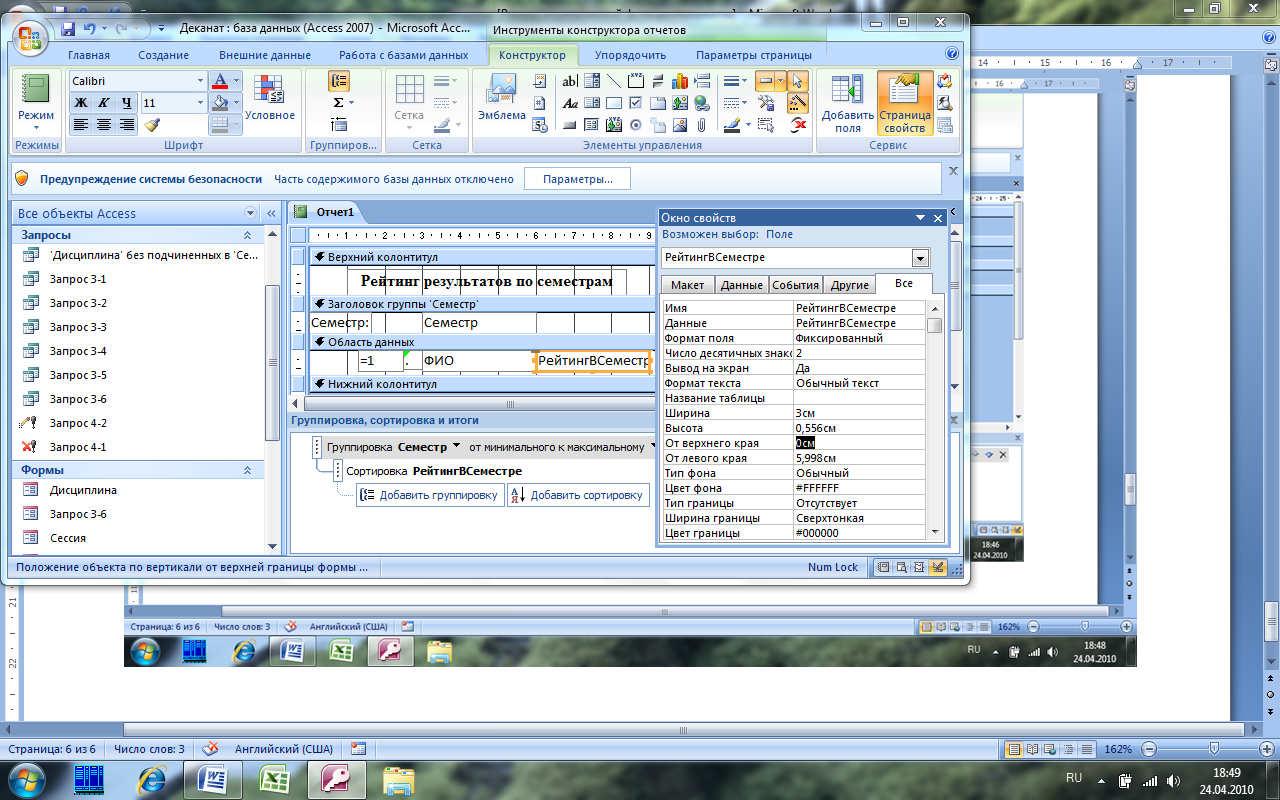Click the Цвет фона #FFFFFF value
This screenshot has width=1280, height=800.
860,488
